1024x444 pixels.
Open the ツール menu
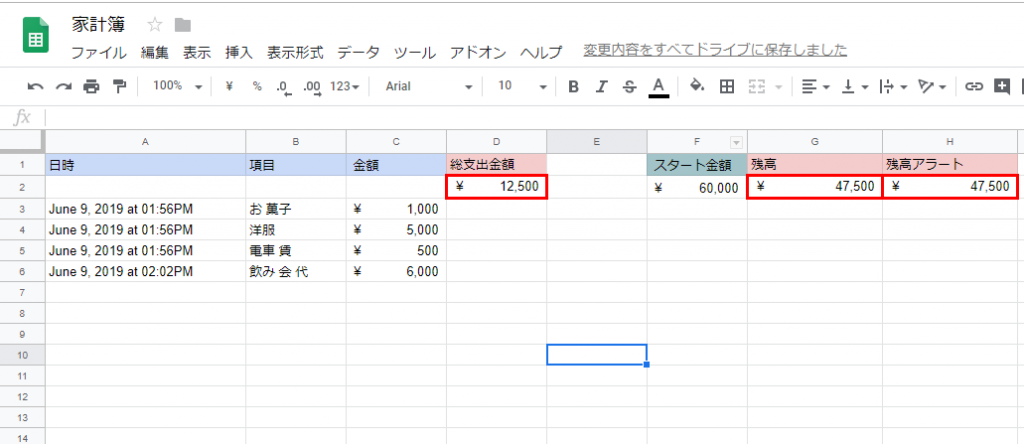pyautogui.click(x=414, y=53)
